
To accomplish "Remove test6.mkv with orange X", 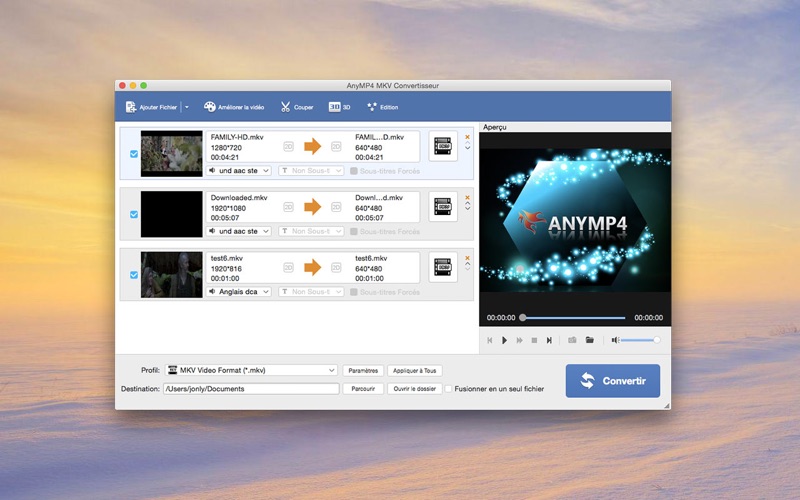I will 467,258.
